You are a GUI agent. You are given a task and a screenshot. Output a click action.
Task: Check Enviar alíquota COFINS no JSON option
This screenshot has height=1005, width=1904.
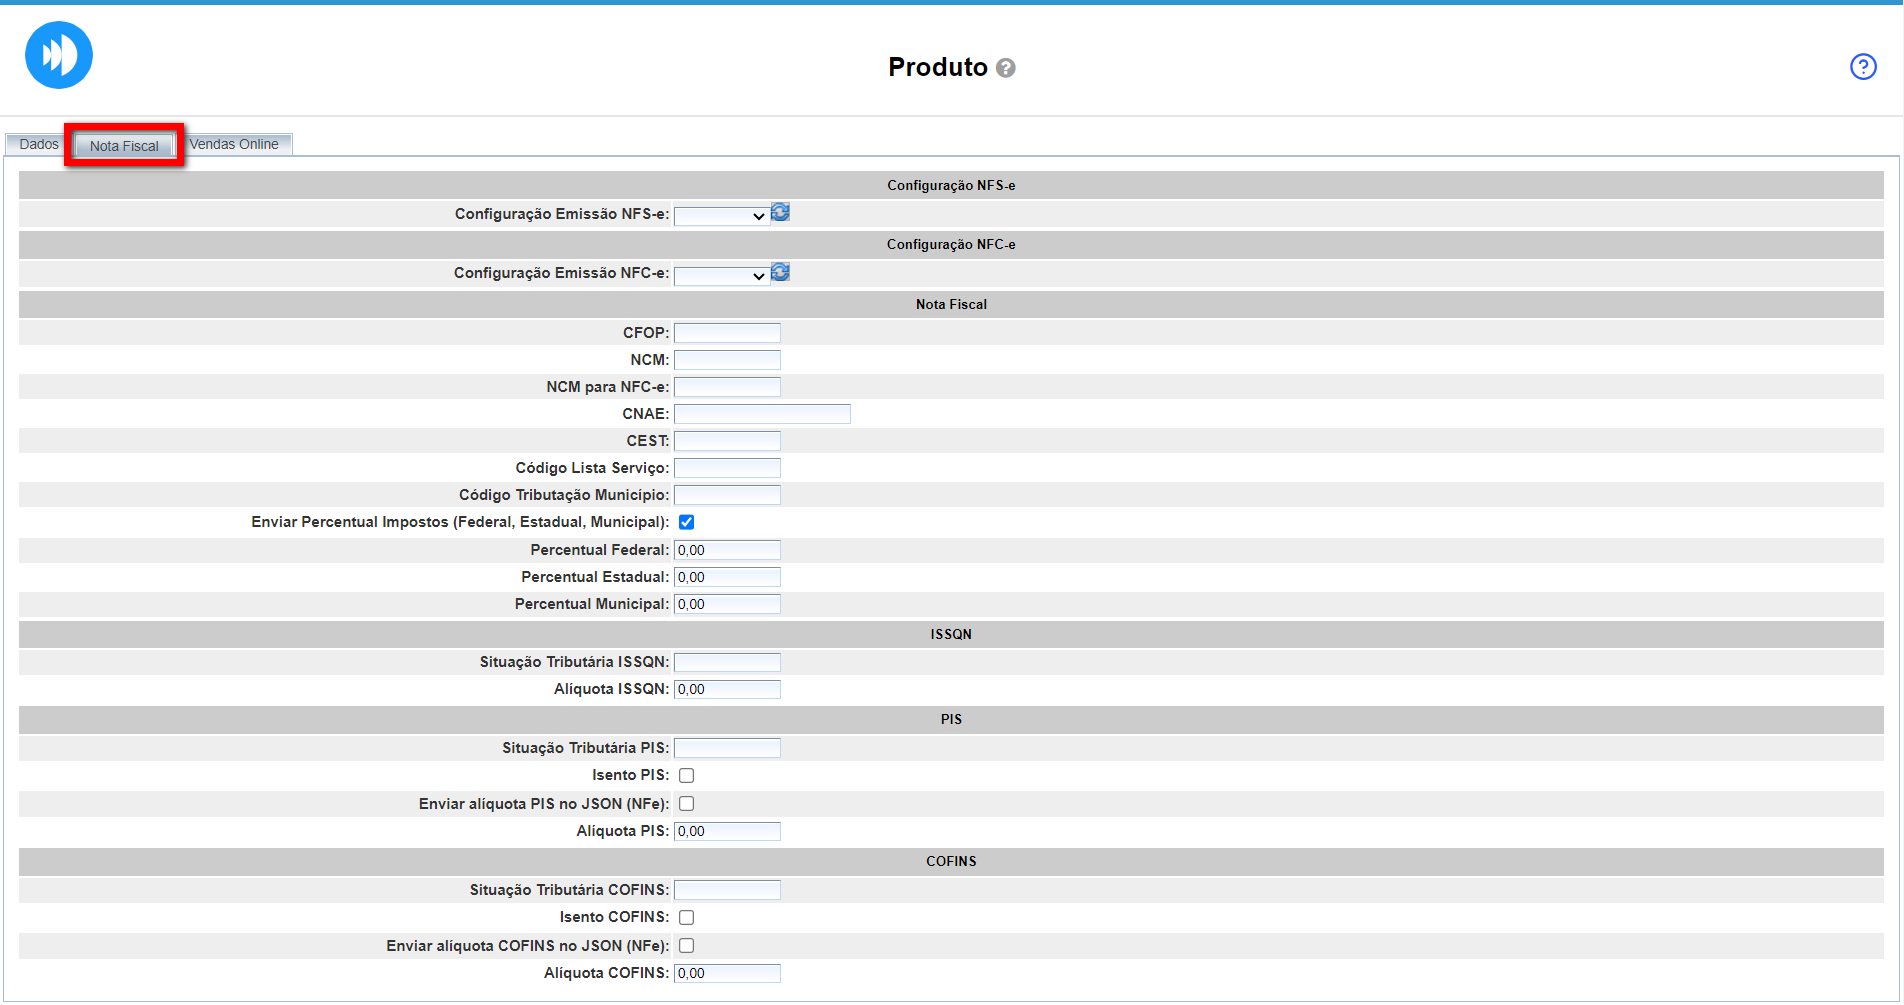pyautogui.click(x=686, y=946)
